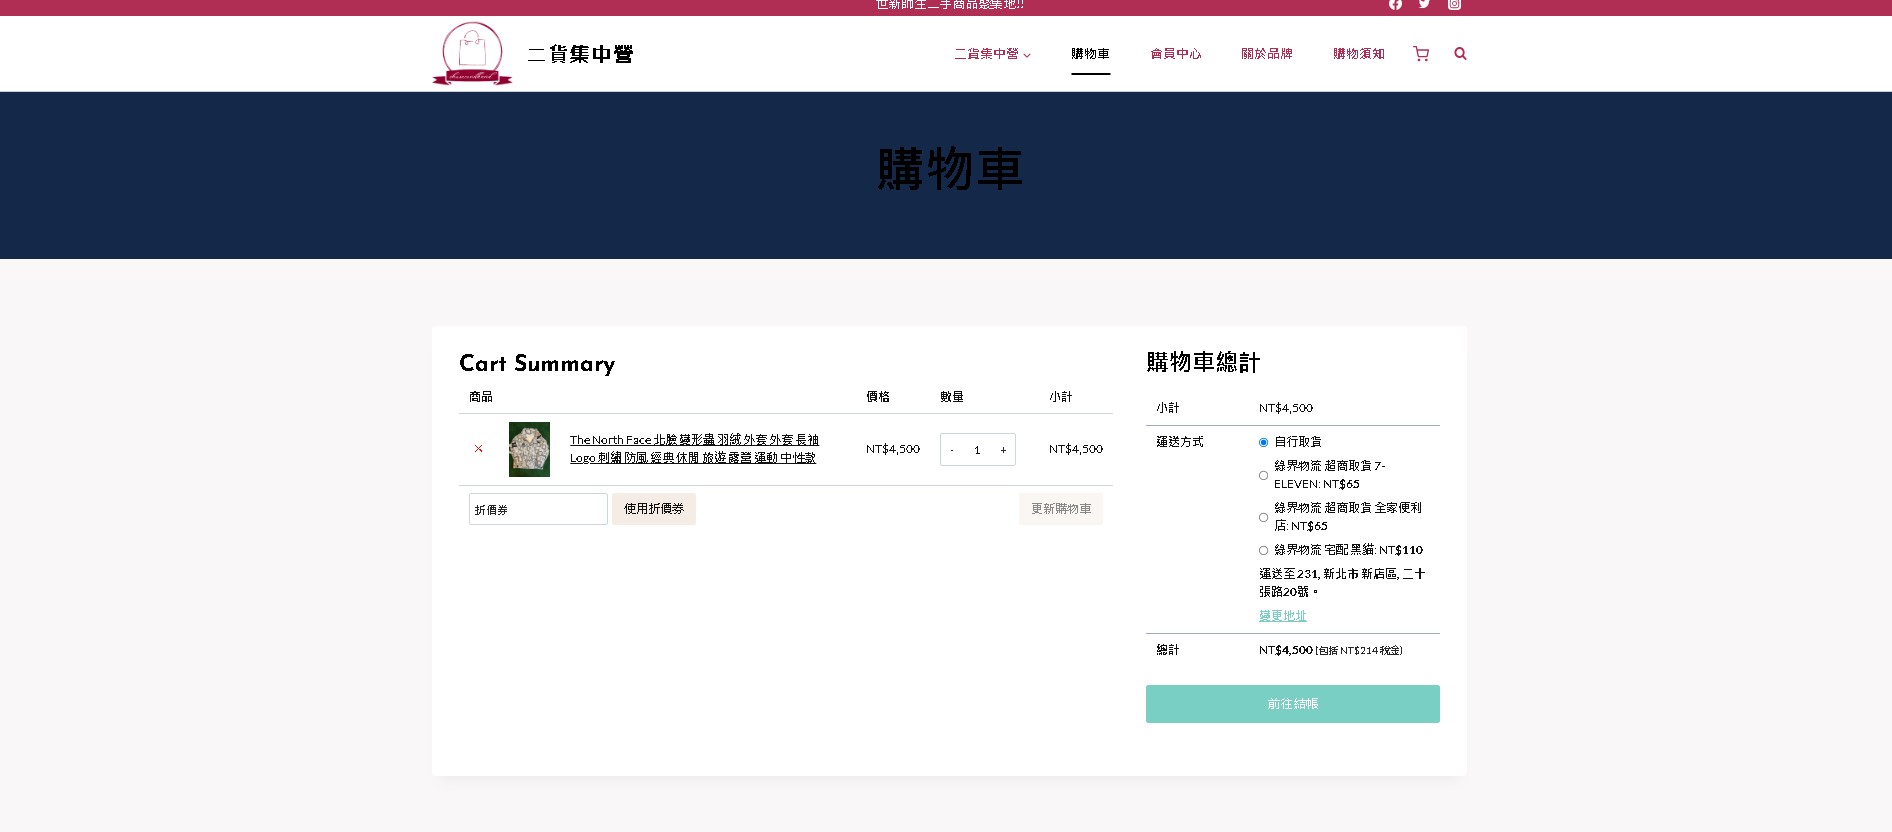Click 使用折價券 apply coupon button

(x=653, y=509)
